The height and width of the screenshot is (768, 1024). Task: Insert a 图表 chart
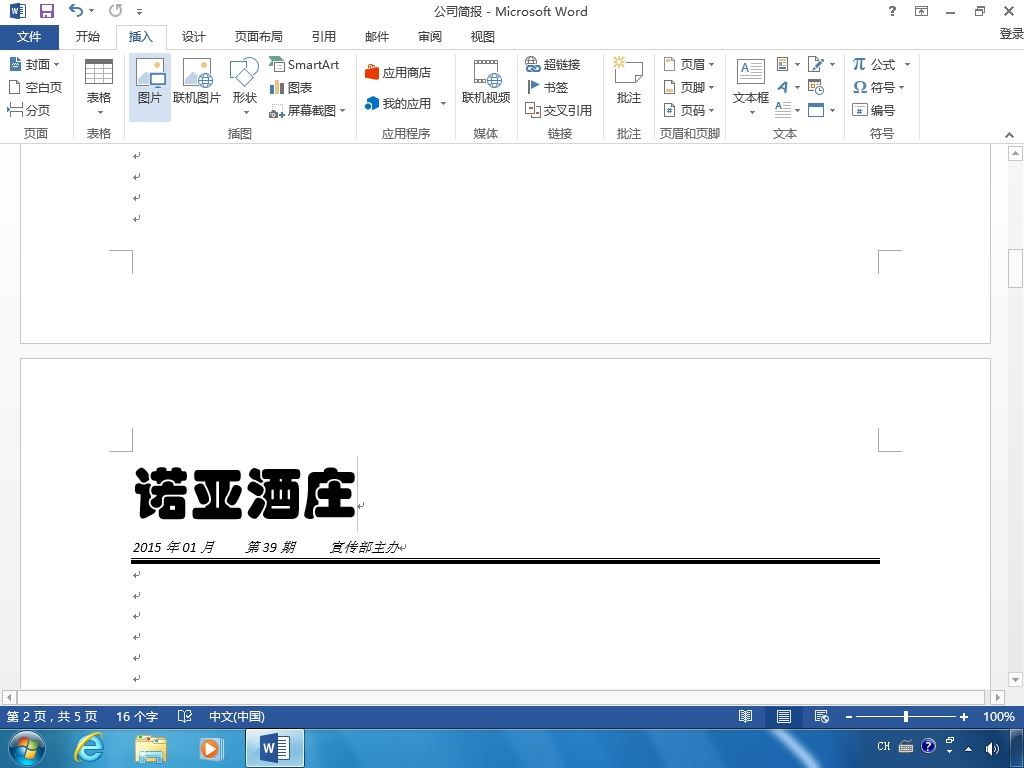(x=291, y=87)
